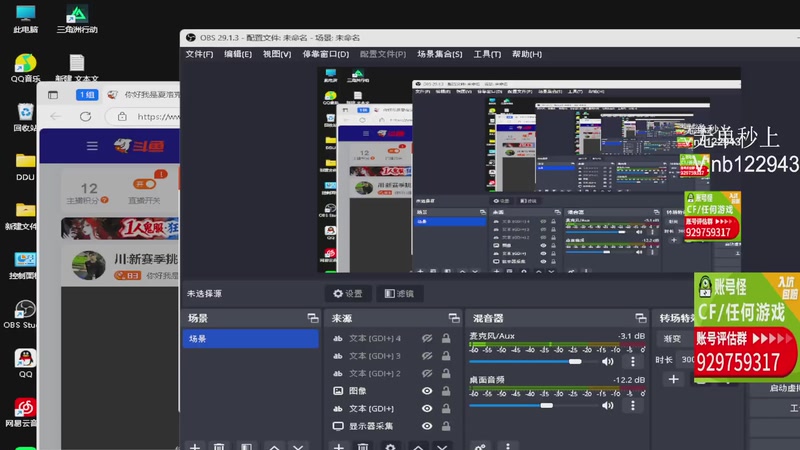Toggle lock on 图像 source
The image size is (800, 450).
pos(446,391)
